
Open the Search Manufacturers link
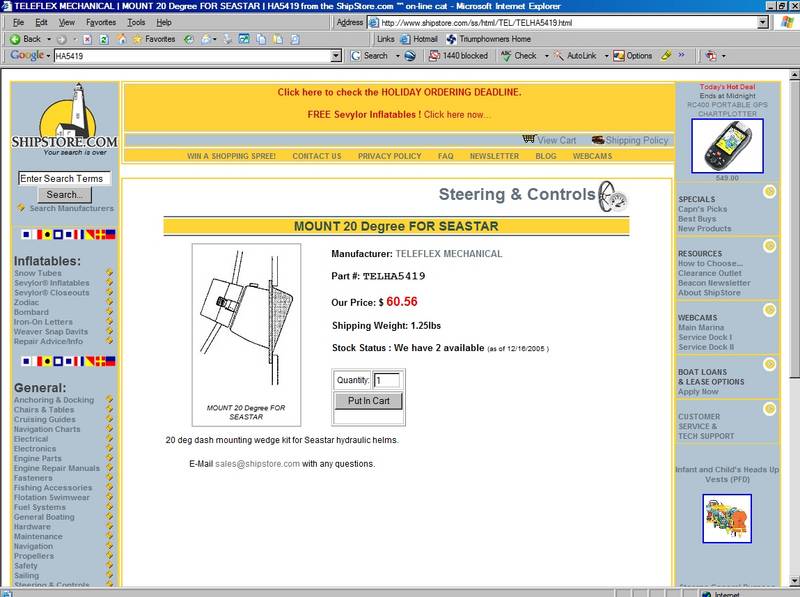tap(71, 208)
